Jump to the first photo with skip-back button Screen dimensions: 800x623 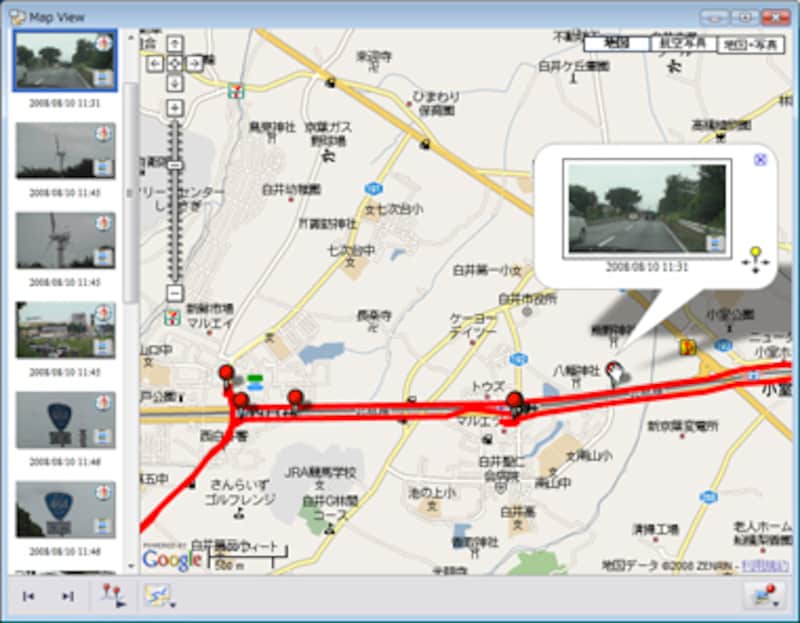click(29, 596)
